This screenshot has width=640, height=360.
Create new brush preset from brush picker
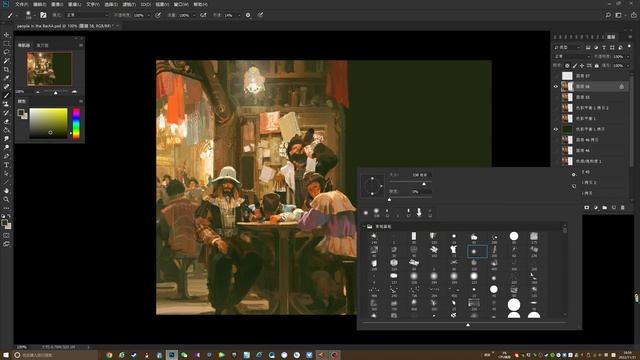(x=573, y=186)
